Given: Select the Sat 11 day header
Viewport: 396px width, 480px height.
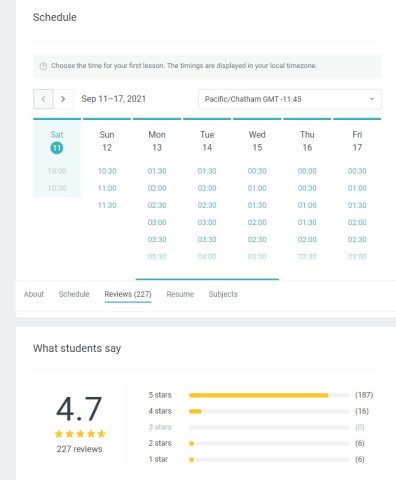Looking at the screenshot, I should click(x=57, y=141).
